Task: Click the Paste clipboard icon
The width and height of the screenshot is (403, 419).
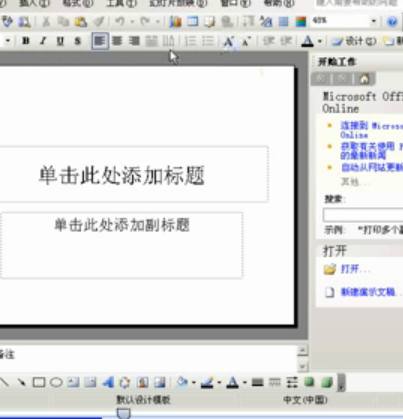Action: click(80, 22)
